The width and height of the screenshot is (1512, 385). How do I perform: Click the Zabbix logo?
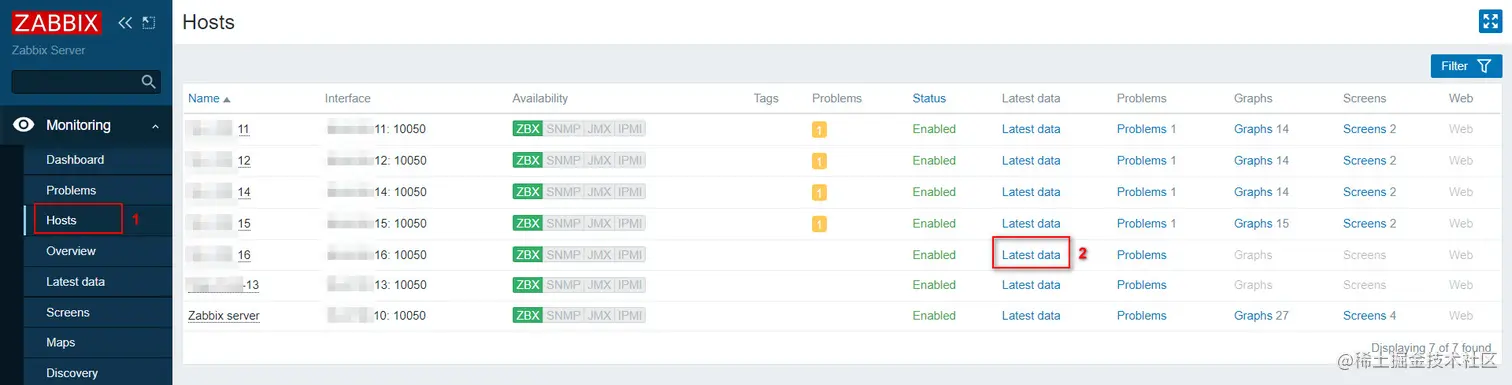pyautogui.click(x=56, y=22)
